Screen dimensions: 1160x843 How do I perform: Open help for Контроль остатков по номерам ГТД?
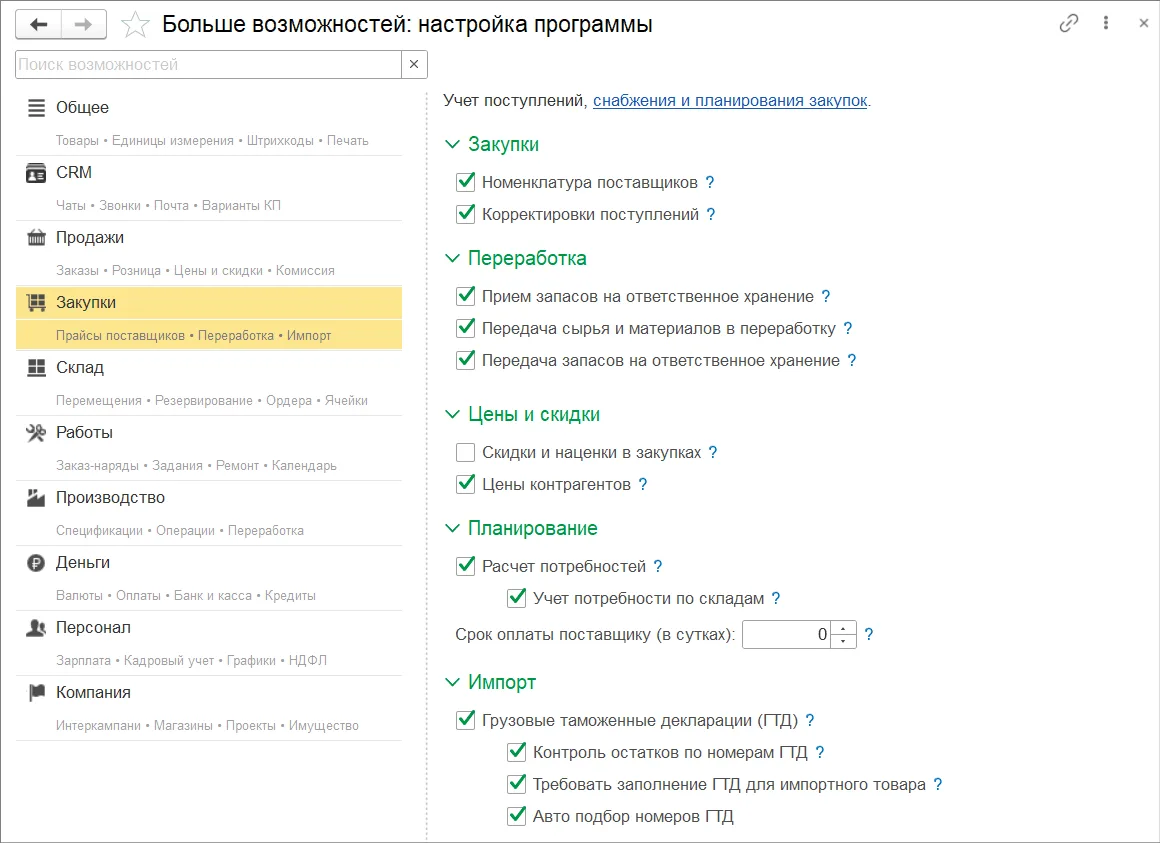[820, 753]
